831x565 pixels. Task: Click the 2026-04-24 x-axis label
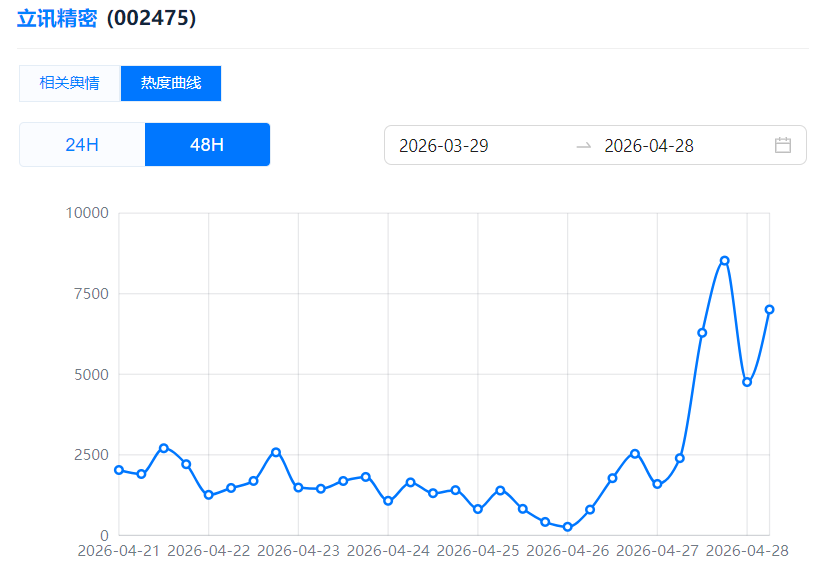pyautogui.click(x=388, y=551)
